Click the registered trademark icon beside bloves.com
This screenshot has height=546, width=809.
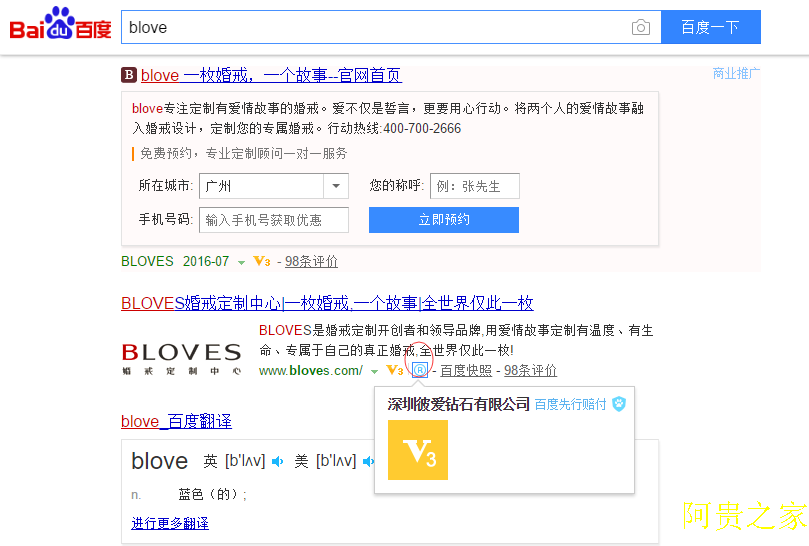pos(420,370)
